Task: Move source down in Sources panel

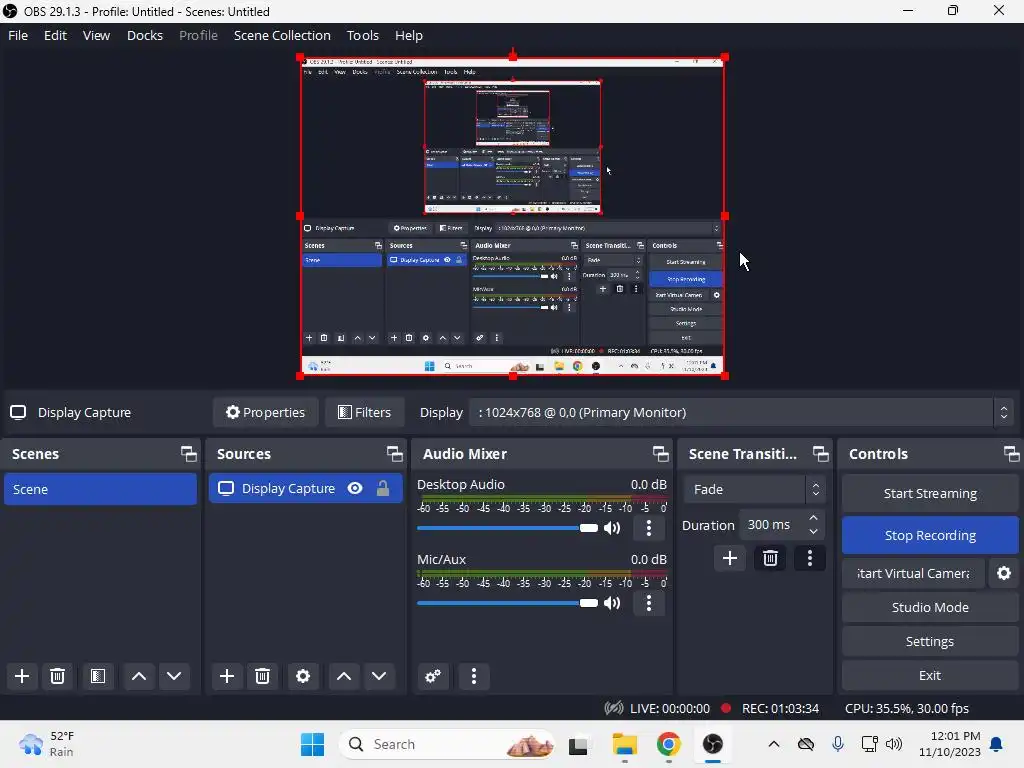Action: (379, 676)
